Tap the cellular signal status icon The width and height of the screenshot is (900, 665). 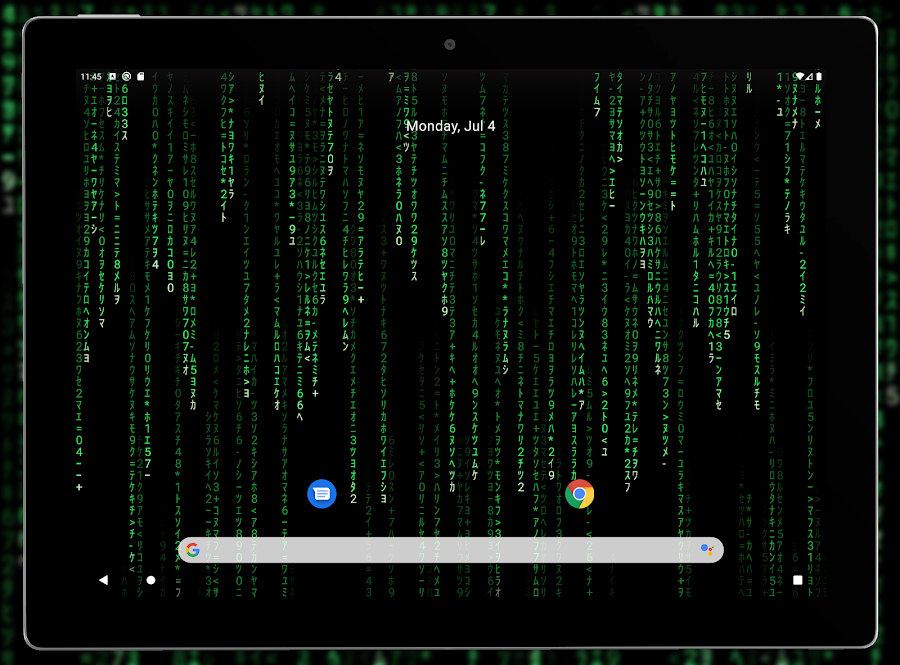809,76
